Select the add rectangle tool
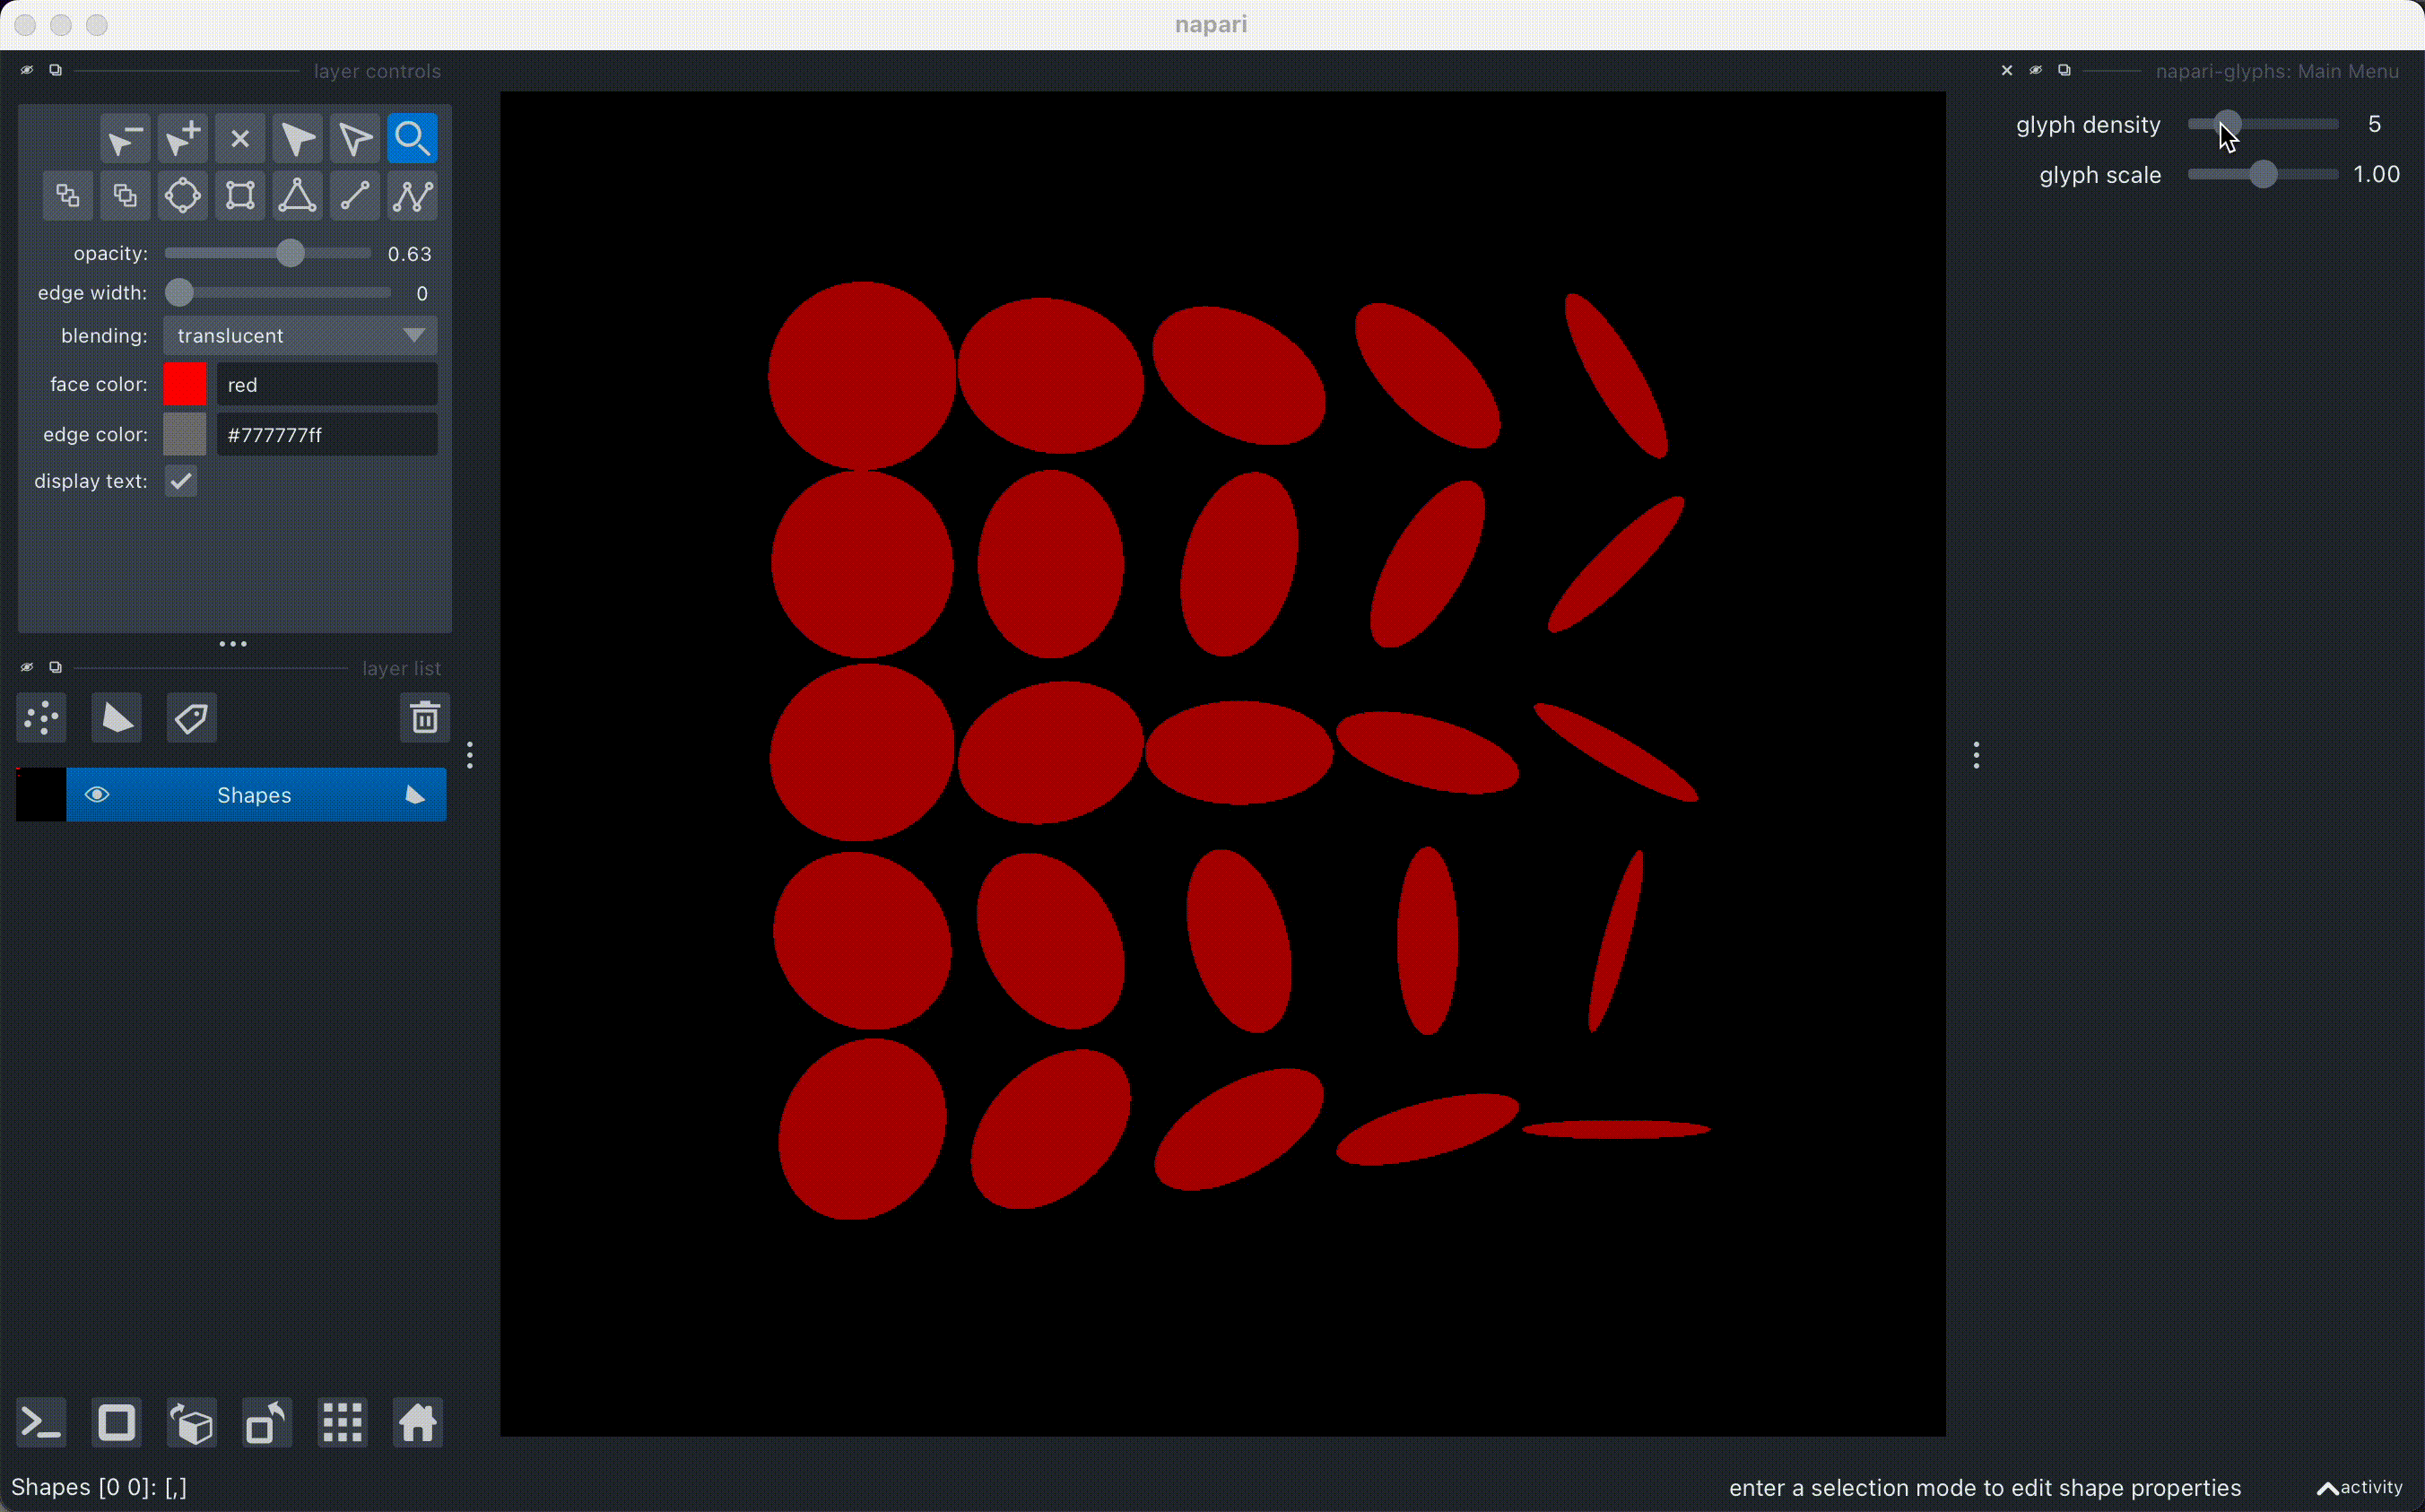Screen dimensions: 2425x1512 [240, 195]
